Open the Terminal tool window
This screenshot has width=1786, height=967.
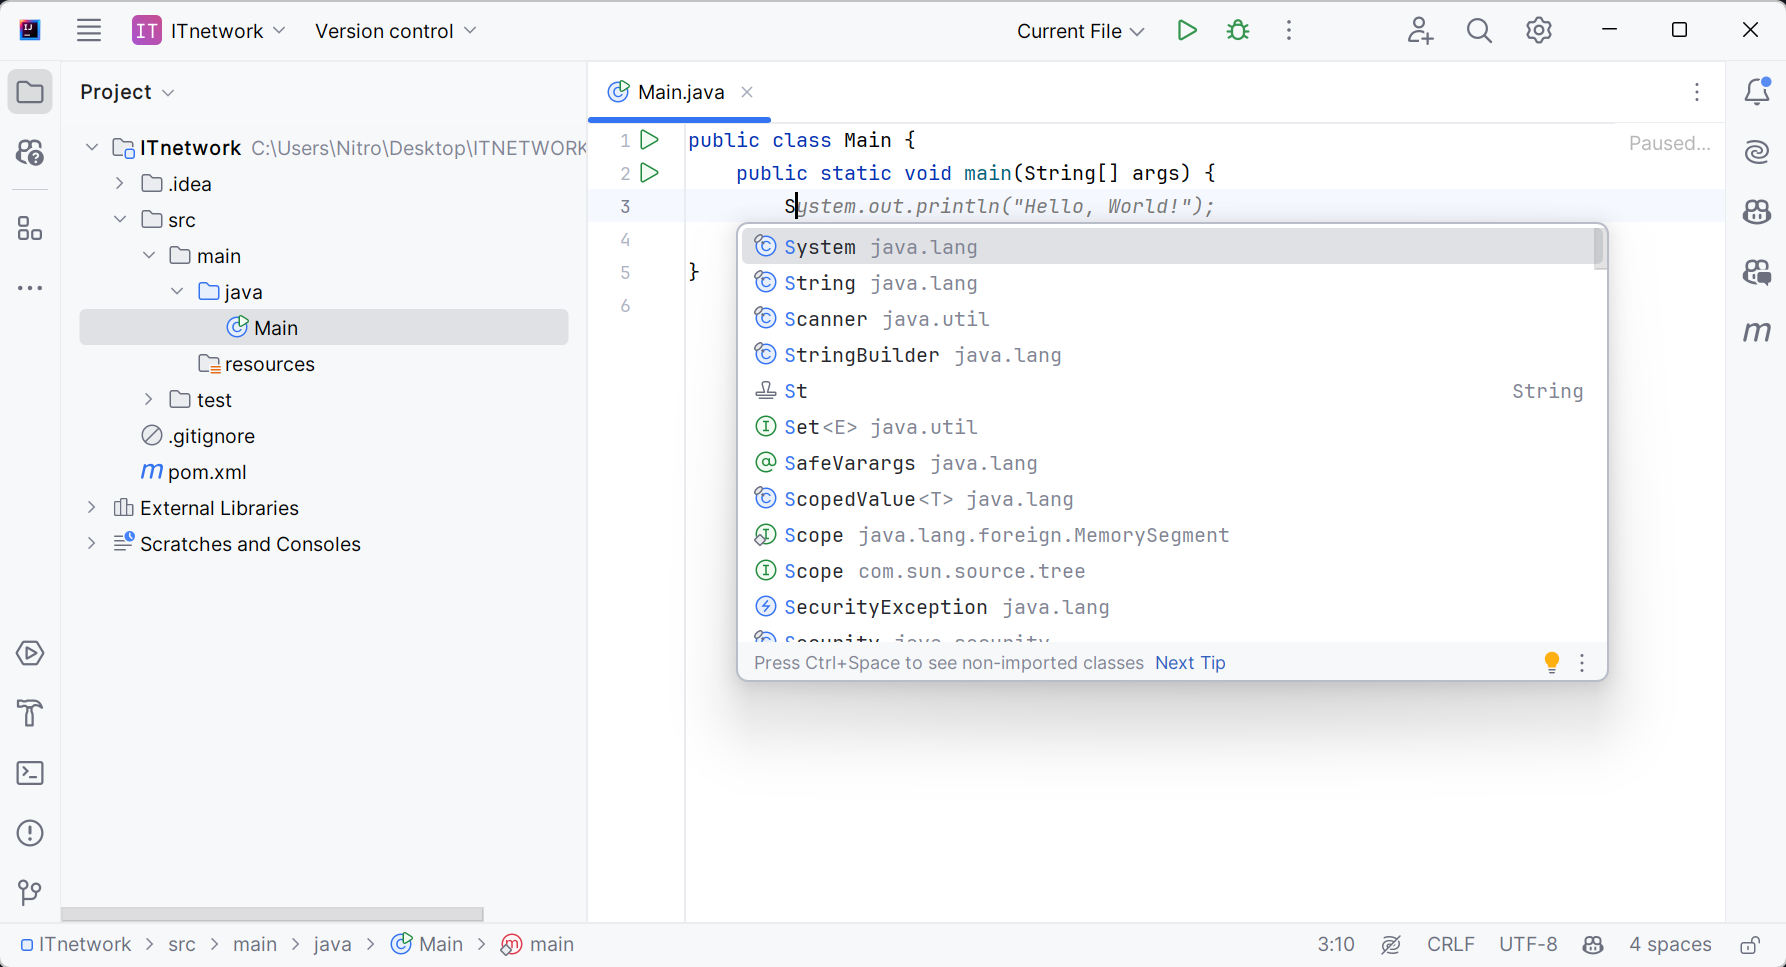pos(30,773)
